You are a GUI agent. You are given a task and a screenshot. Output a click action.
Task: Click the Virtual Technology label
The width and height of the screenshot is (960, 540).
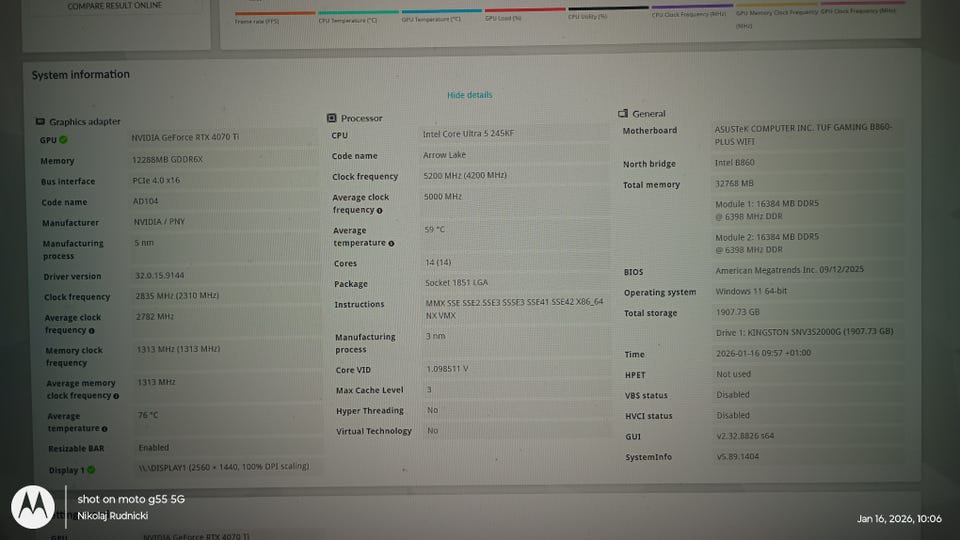(373, 431)
